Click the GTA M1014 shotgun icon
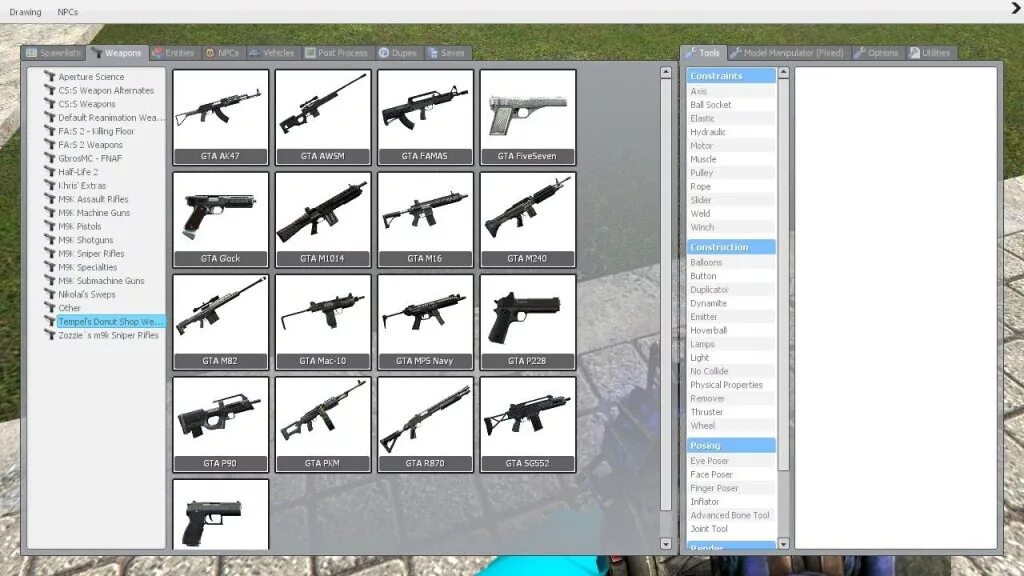 tap(323, 220)
